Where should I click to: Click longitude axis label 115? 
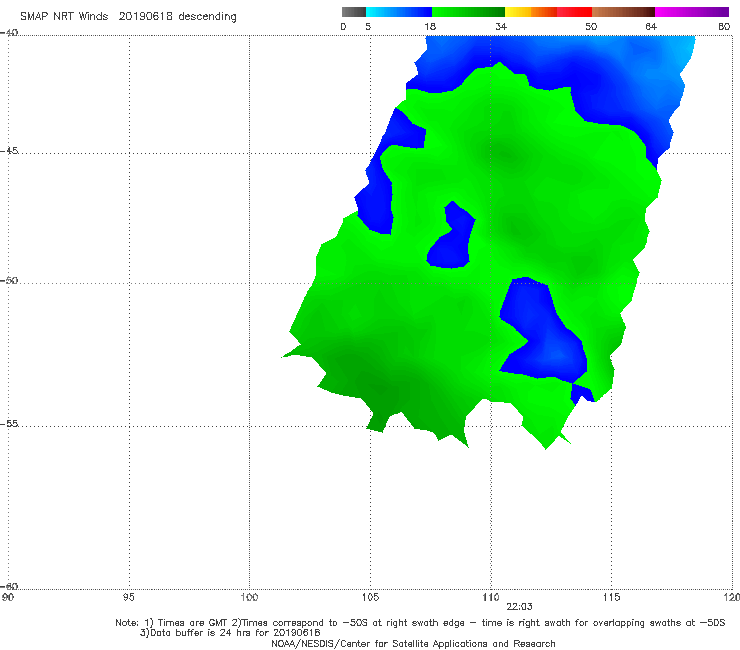point(612,598)
